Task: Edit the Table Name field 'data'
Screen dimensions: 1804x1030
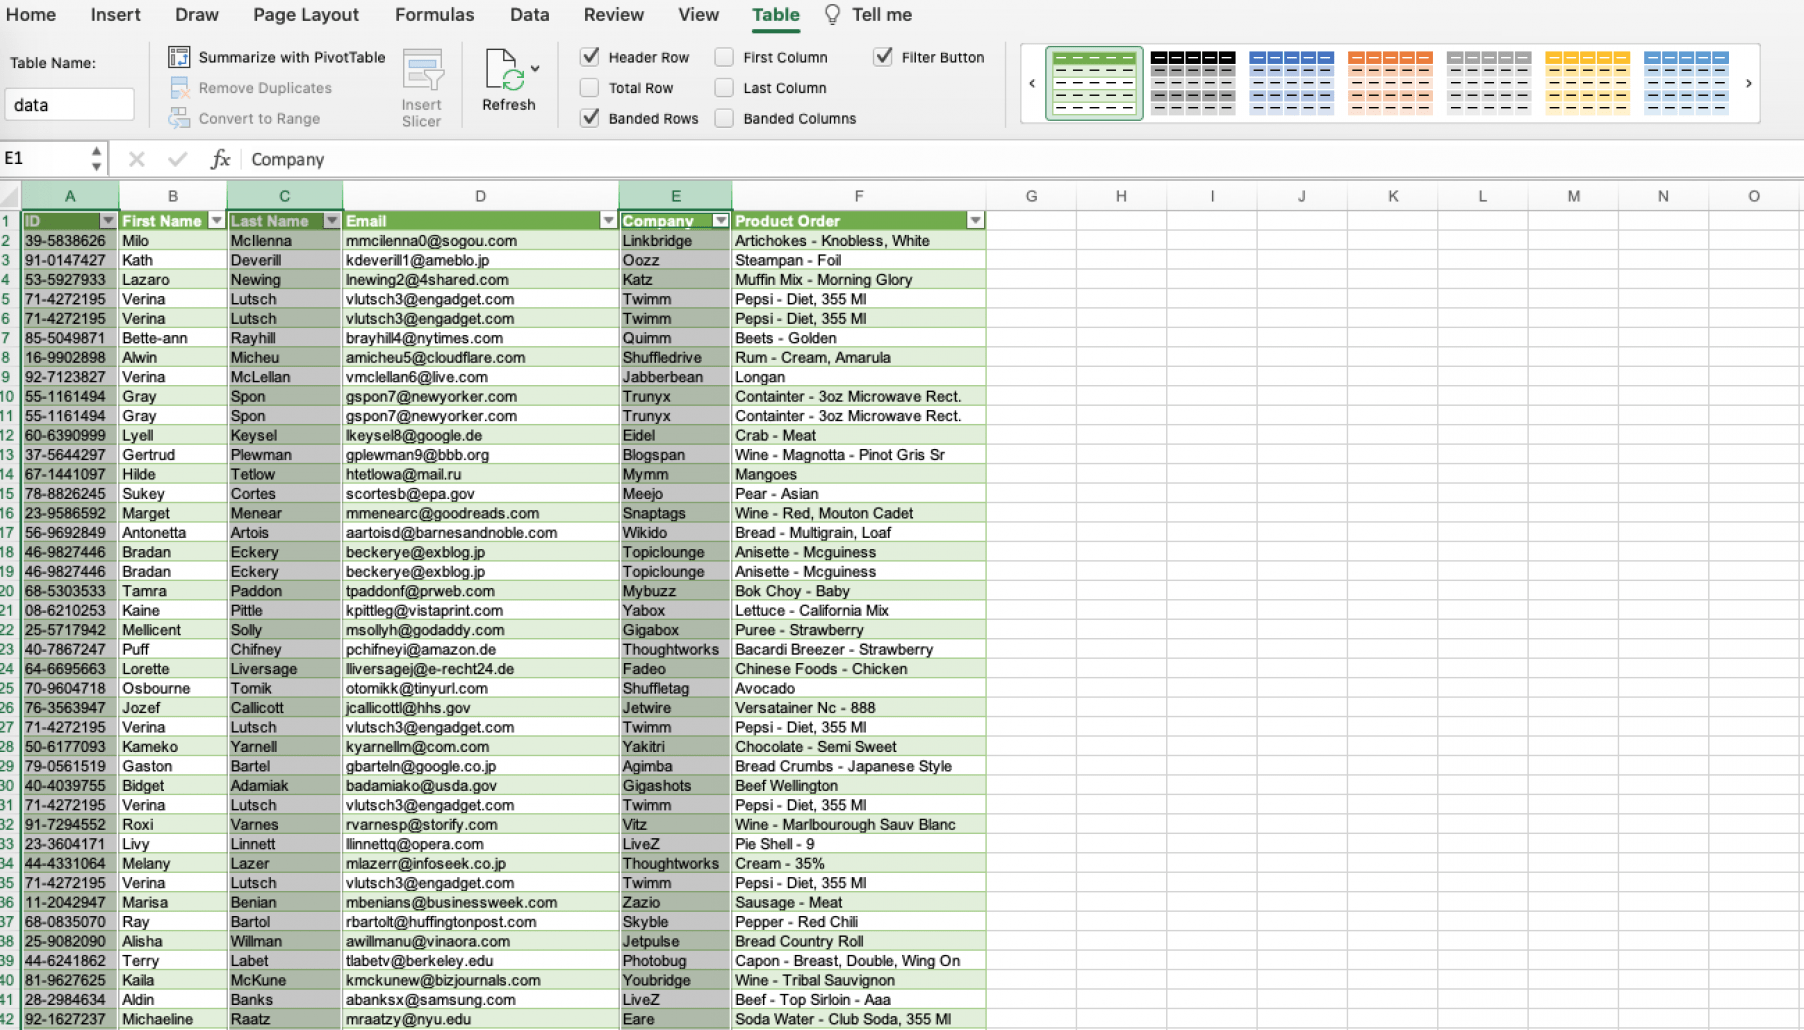Action: pos(69,104)
